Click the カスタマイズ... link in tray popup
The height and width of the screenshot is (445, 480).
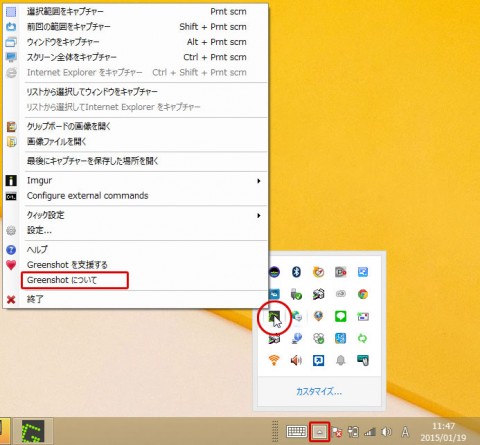[319, 391]
